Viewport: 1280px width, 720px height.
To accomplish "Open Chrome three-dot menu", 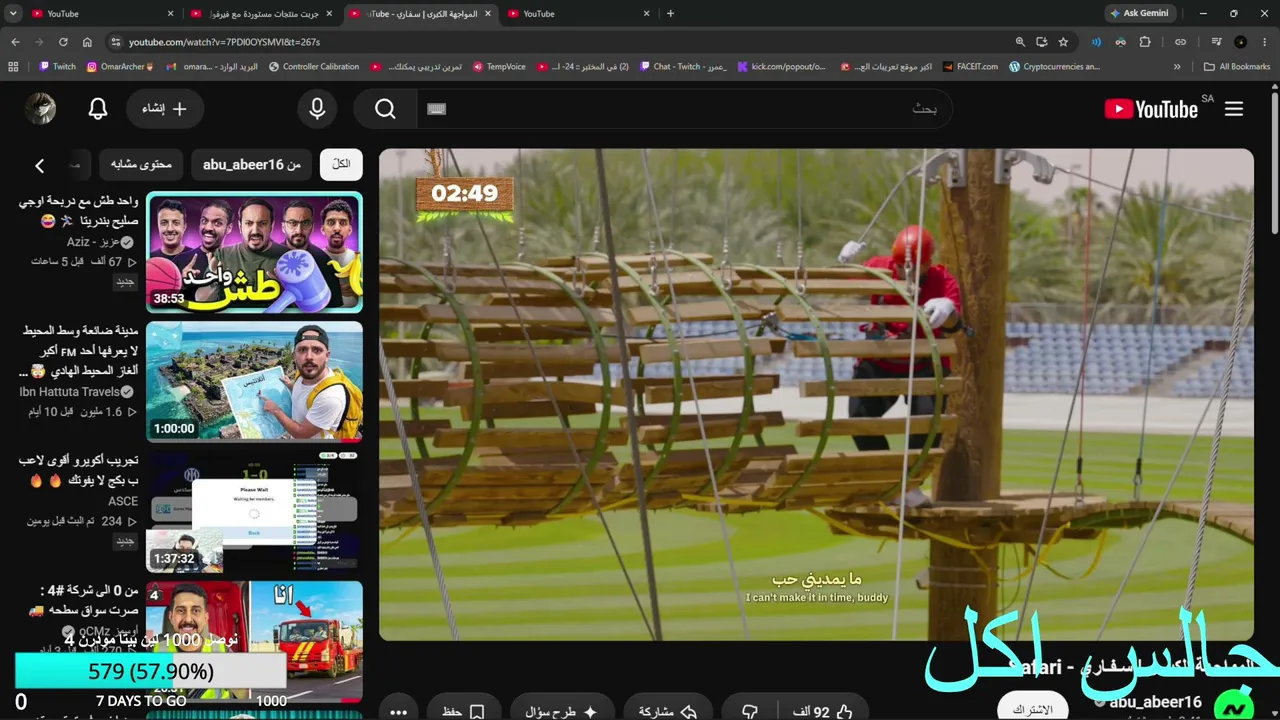I will coord(1265,42).
